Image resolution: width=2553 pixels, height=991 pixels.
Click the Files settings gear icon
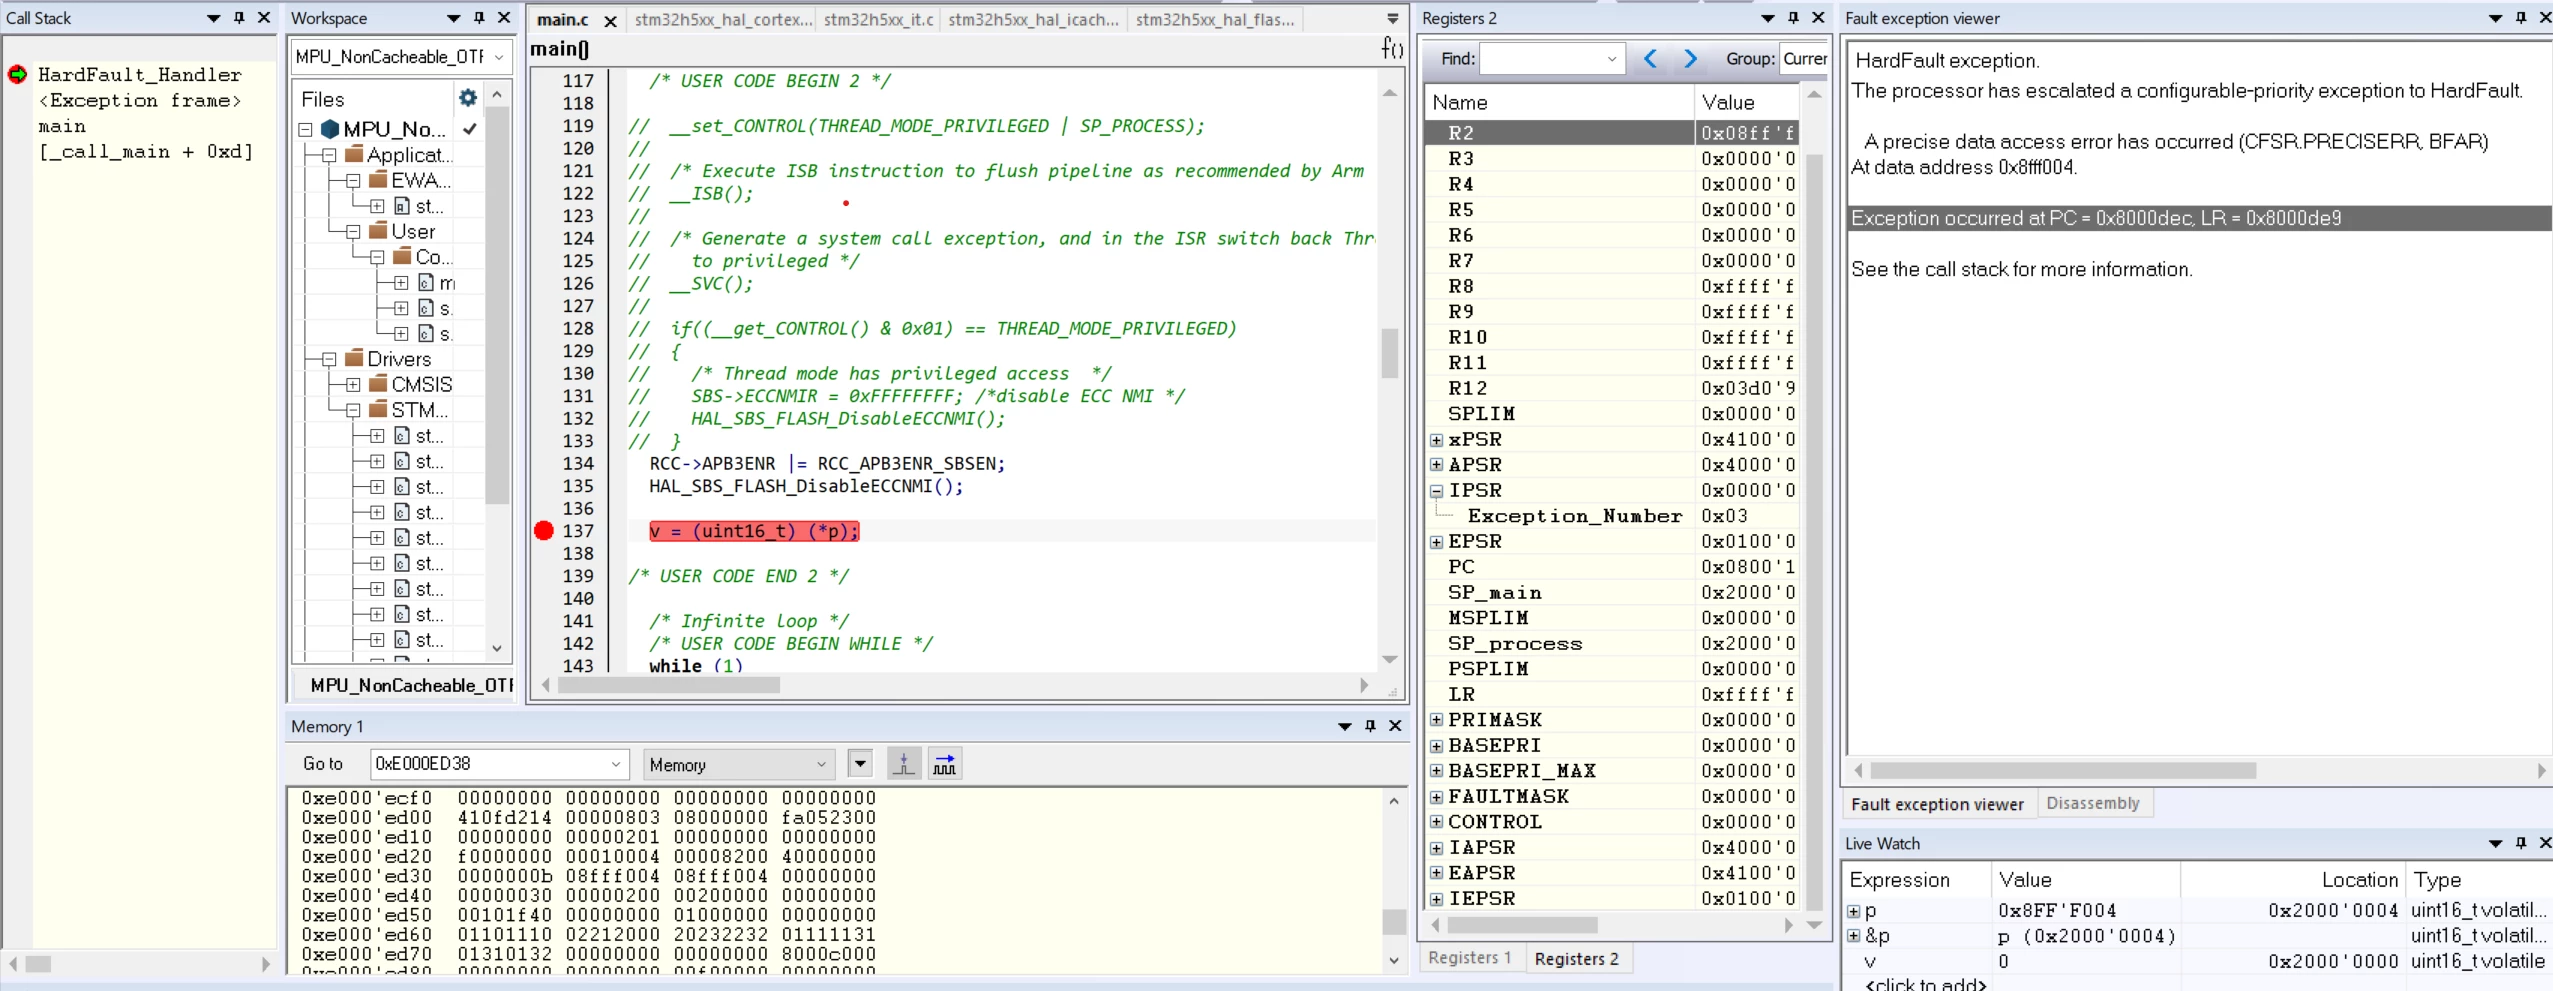(x=467, y=98)
